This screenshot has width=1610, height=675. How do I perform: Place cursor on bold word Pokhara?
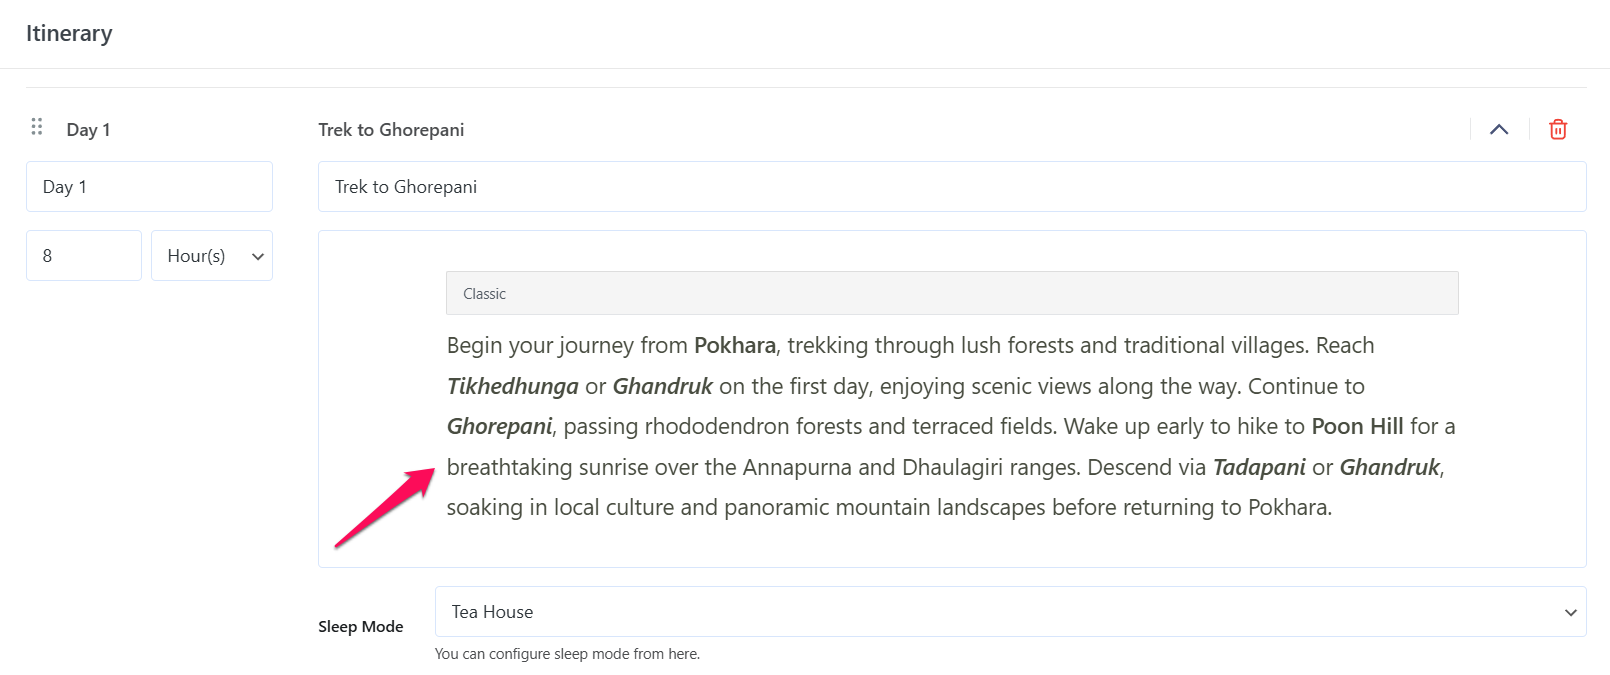[734, 346]
